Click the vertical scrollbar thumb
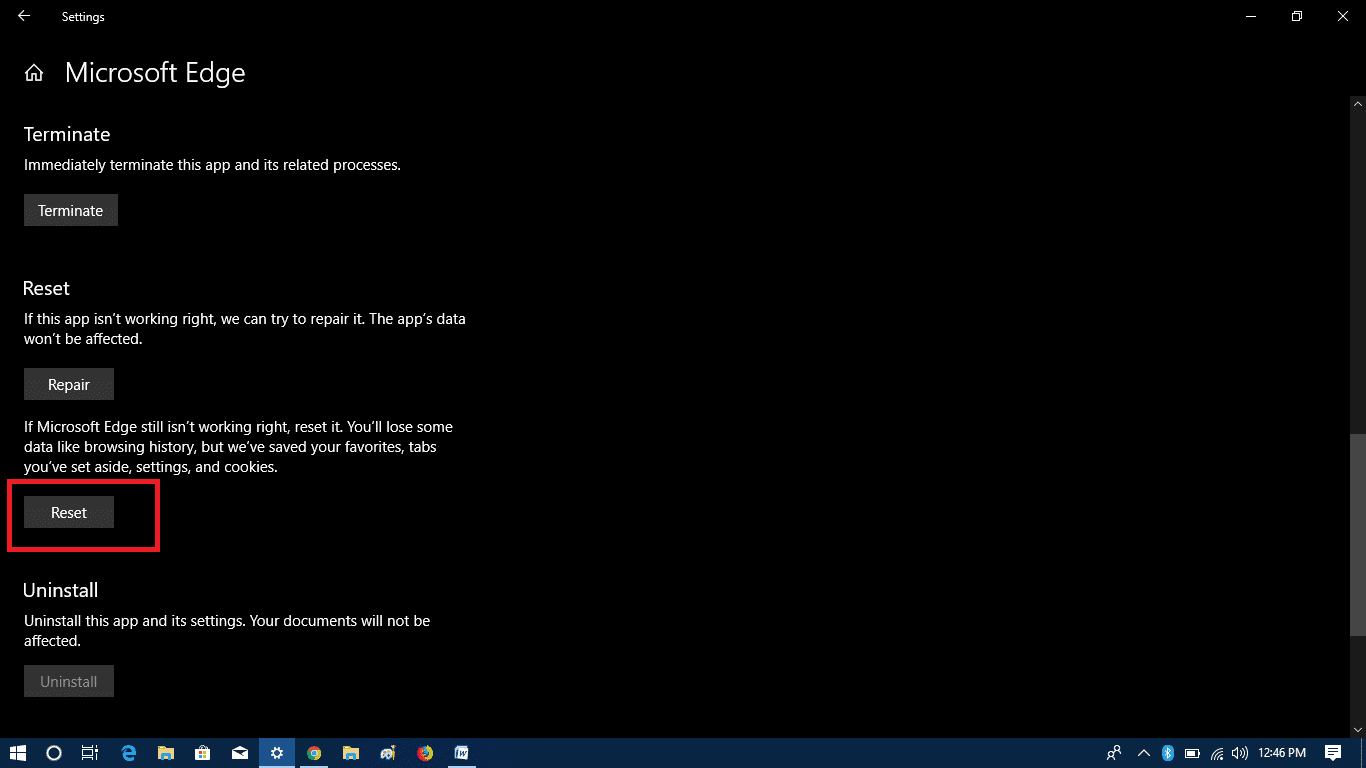Viewport: 1366px width, 768px height. (1358, 535)
